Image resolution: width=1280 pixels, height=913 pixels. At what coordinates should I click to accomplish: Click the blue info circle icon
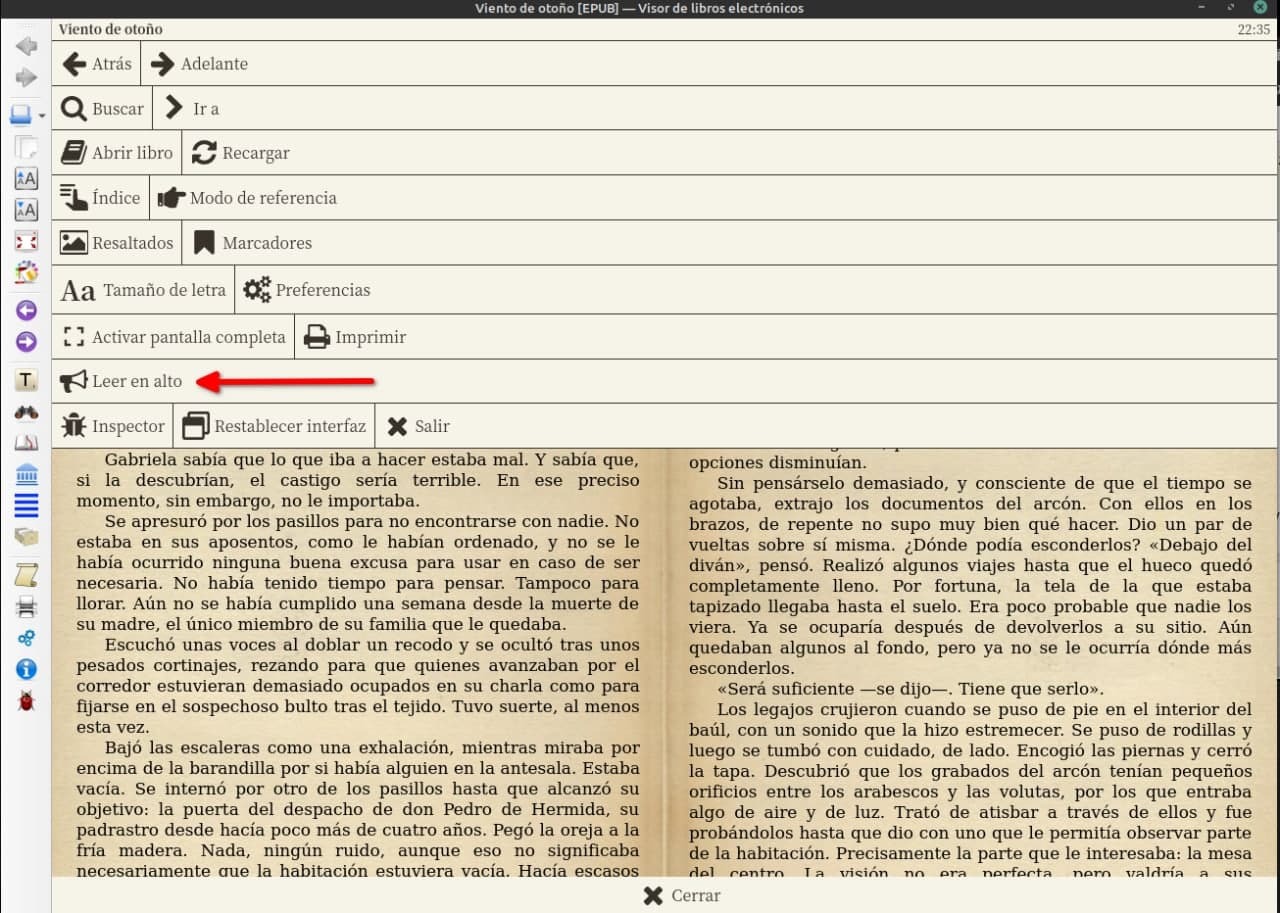point(26,669)
